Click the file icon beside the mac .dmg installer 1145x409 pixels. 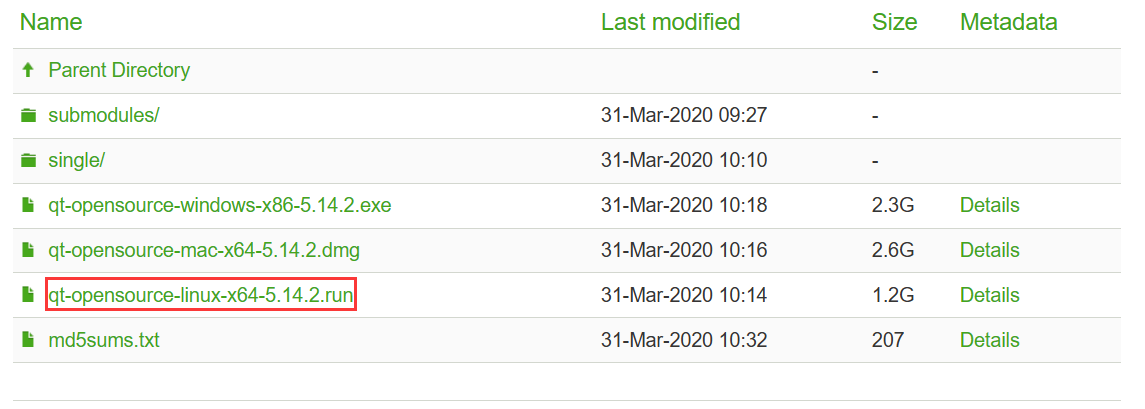pos(28,251)
